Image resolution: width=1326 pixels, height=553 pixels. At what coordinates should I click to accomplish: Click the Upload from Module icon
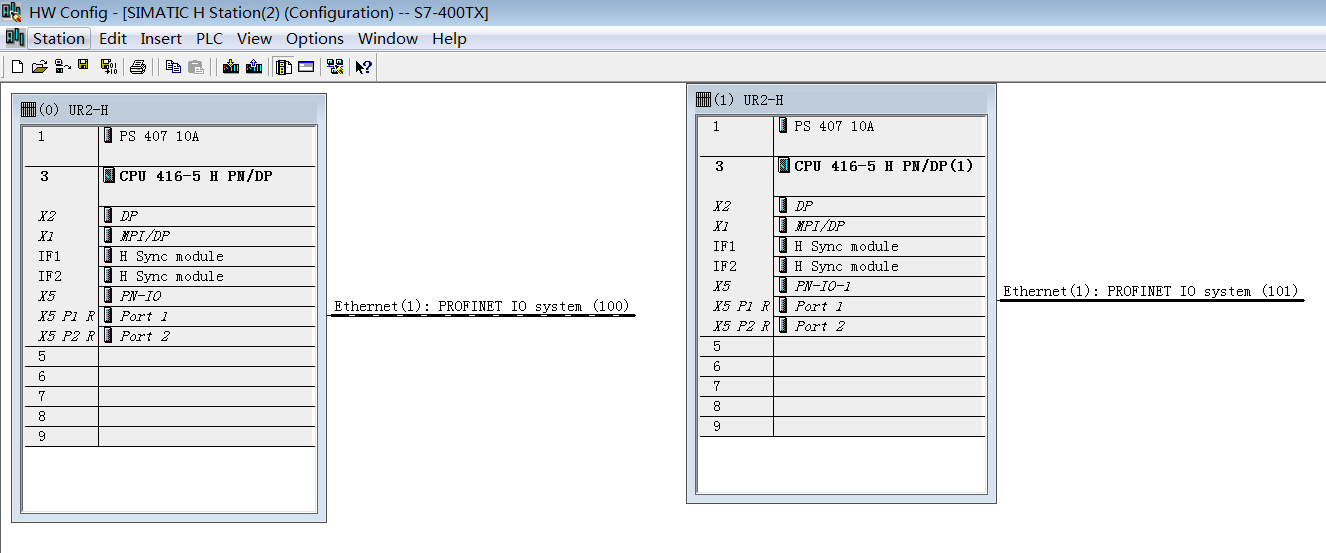254,67
